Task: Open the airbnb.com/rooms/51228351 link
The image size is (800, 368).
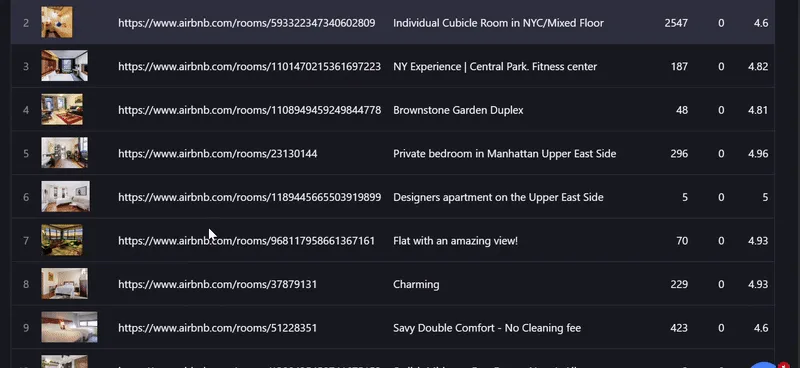Action: [x=218, y=328]
